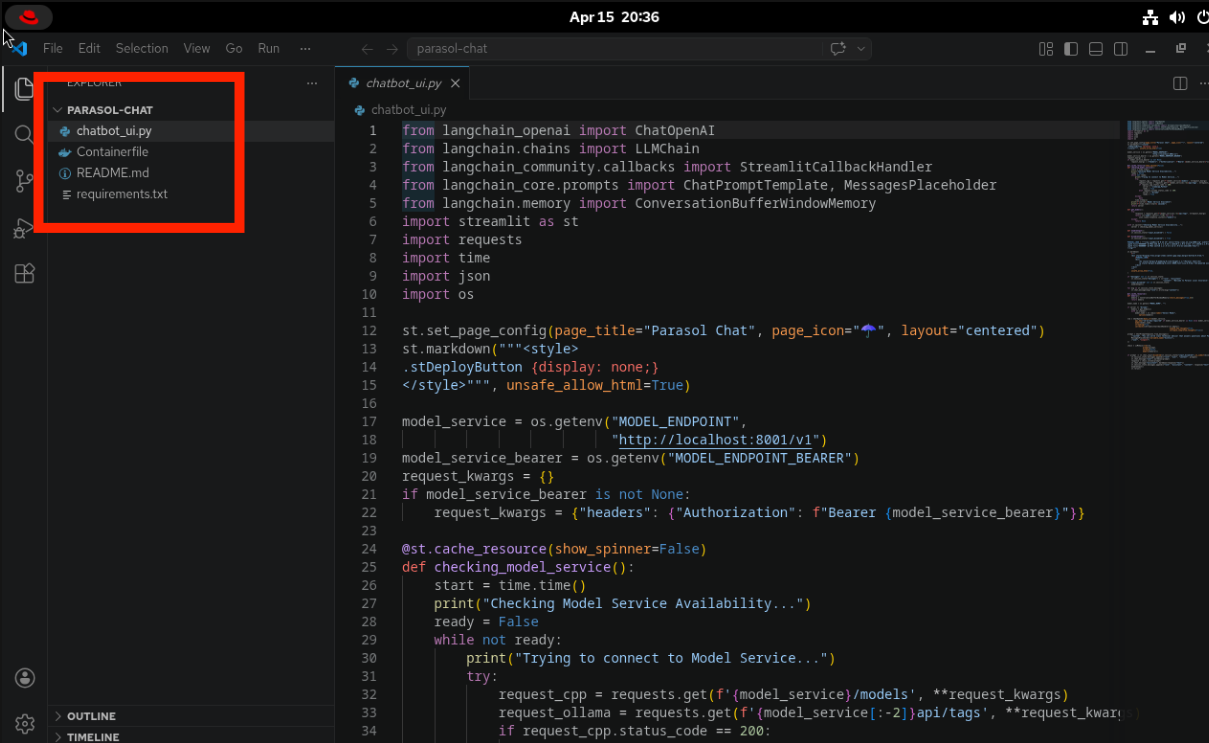Viewport: 1209px width, 743px height.
Task: Open the Copilot chat icon
Action: 838,48
